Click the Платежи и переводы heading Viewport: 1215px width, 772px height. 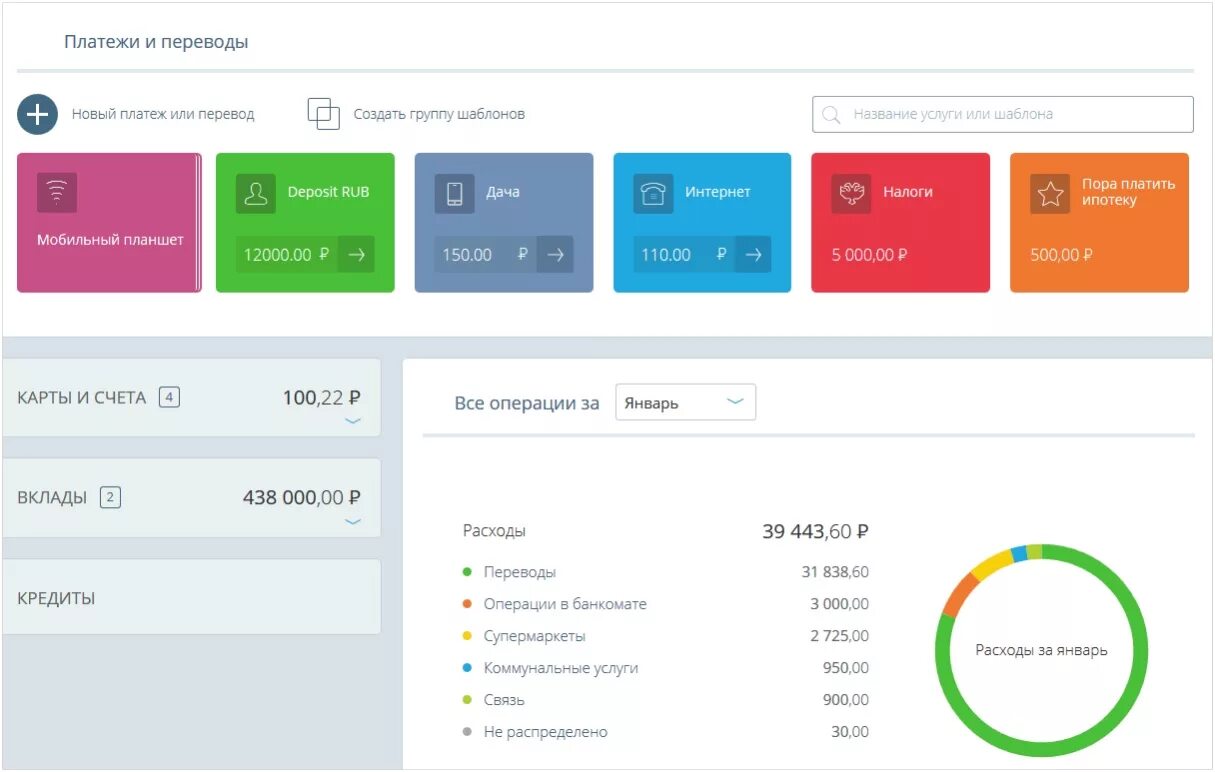click(156, 42)
